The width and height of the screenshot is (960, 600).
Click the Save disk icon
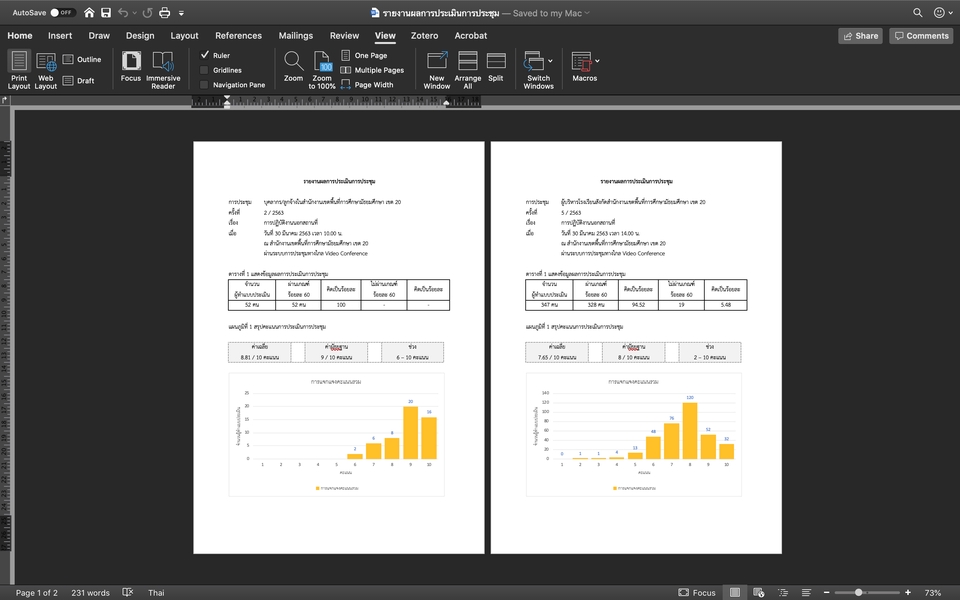click(106, 12)
